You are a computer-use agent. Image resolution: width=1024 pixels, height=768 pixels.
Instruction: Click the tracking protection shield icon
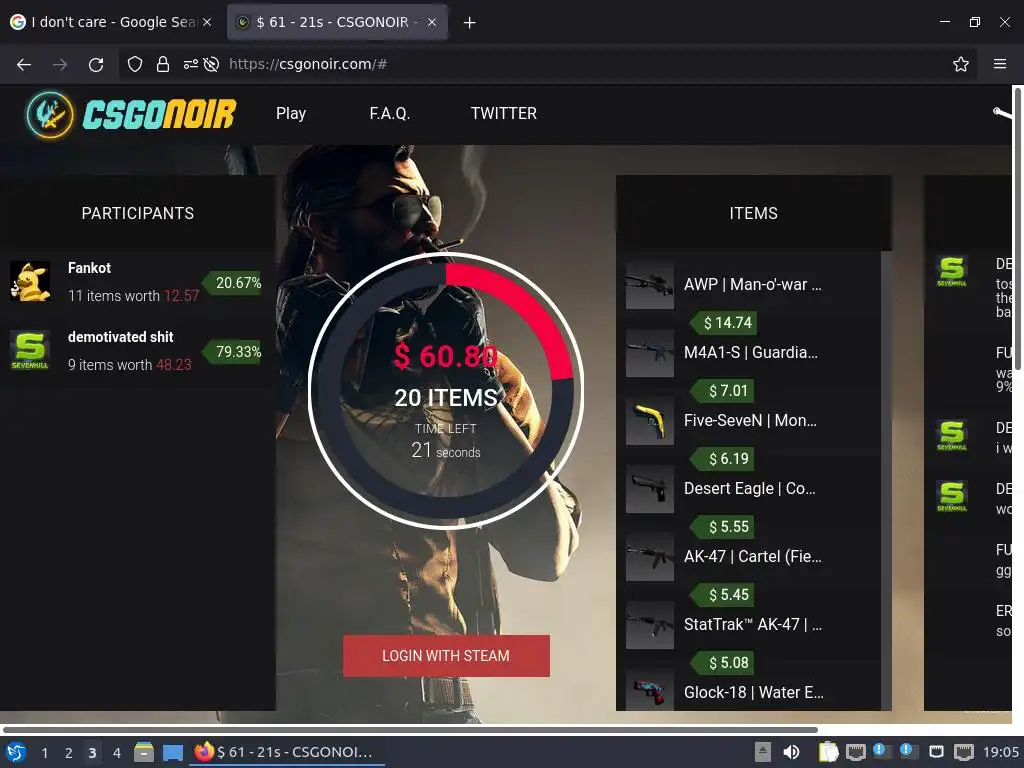(135, 64)
